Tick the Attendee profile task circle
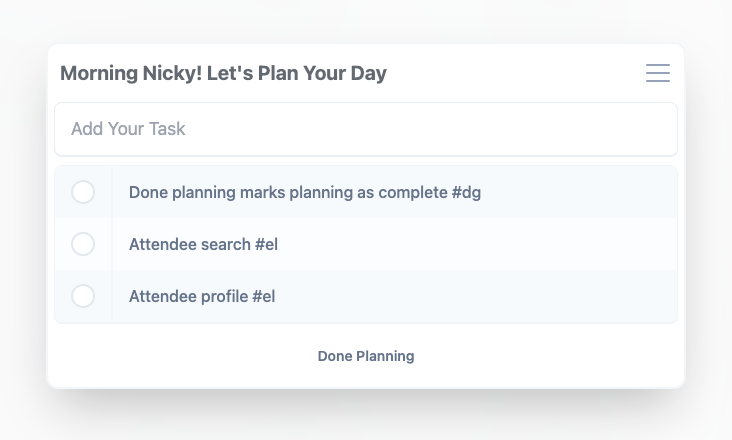Screen dimensions: 732x440 pos(83,296)
